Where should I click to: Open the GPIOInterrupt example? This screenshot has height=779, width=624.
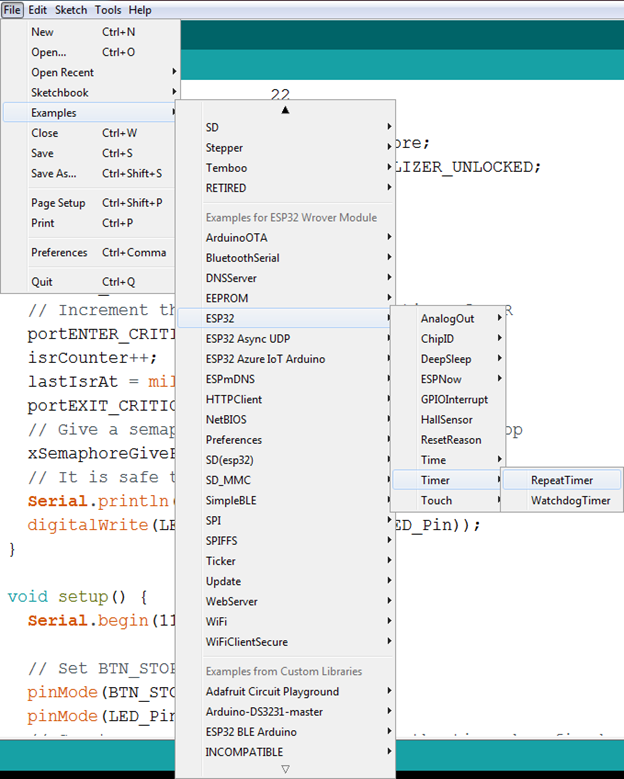tap(448, 400)
